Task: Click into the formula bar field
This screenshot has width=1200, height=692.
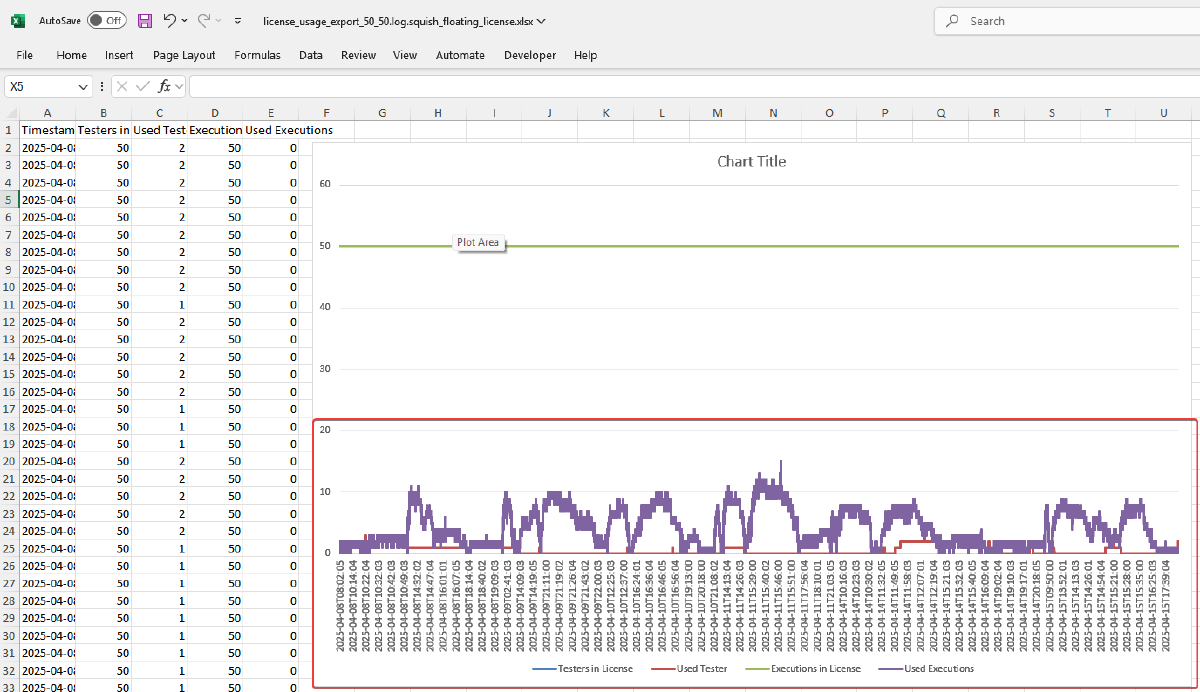Action: (x=690, y=87)
